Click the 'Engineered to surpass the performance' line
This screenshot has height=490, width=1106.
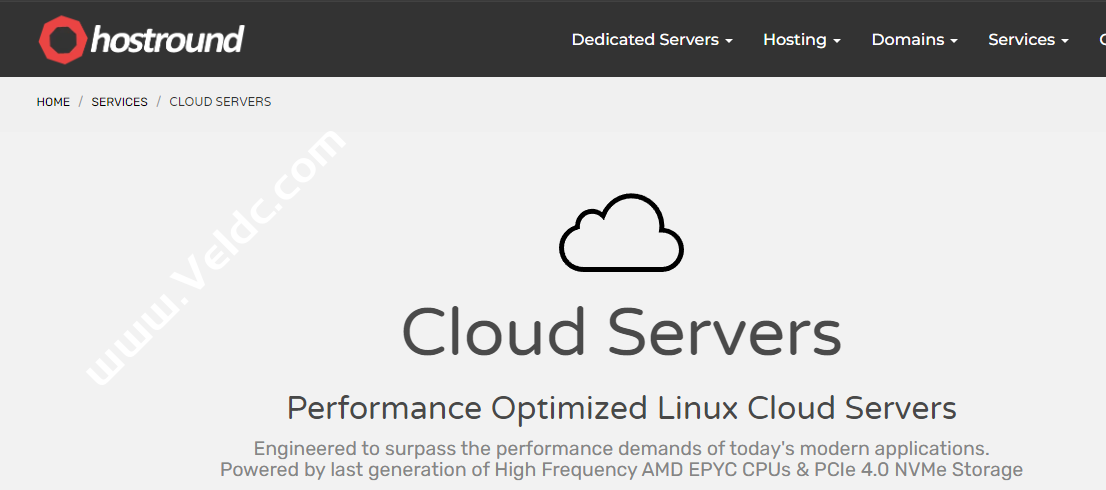(621, 448)
